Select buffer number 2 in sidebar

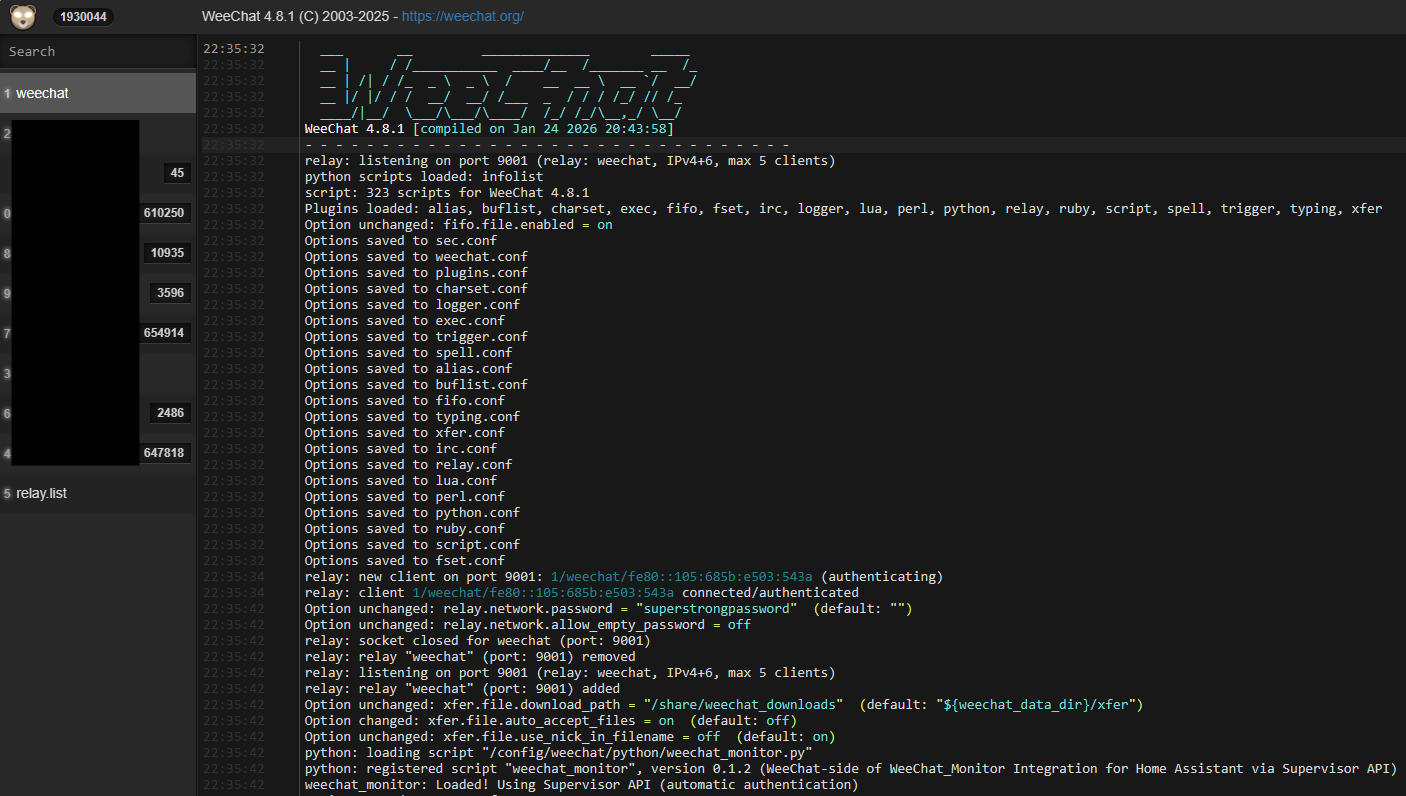tap(70, 133)
